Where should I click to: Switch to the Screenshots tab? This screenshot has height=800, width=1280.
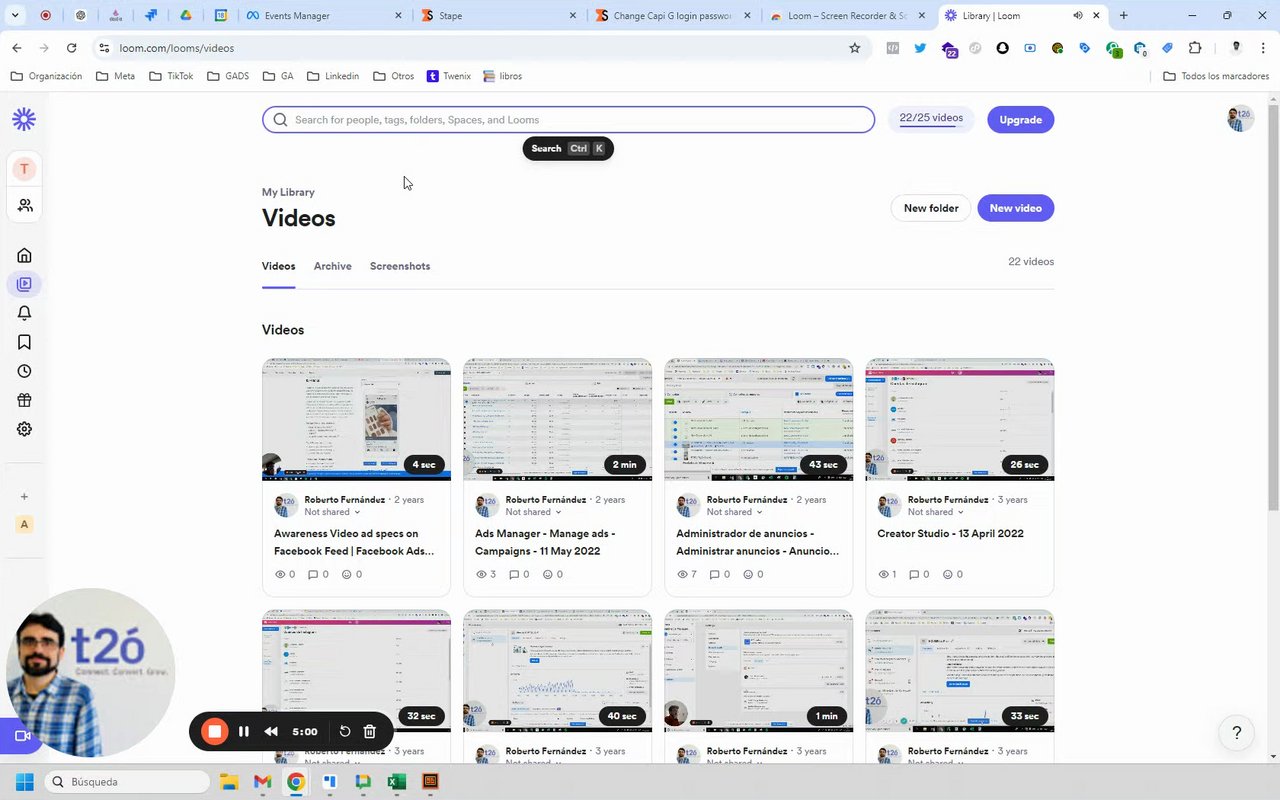click(400, 266)
